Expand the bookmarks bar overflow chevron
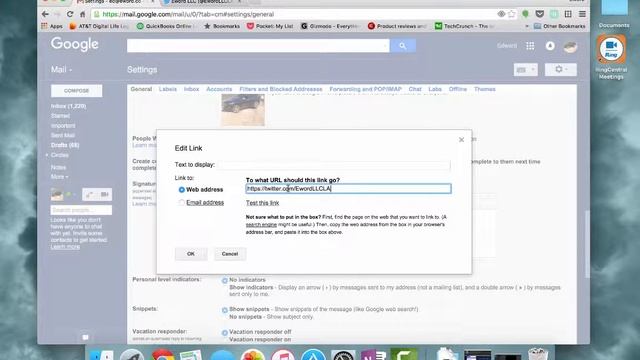 [x=527, y=26]
